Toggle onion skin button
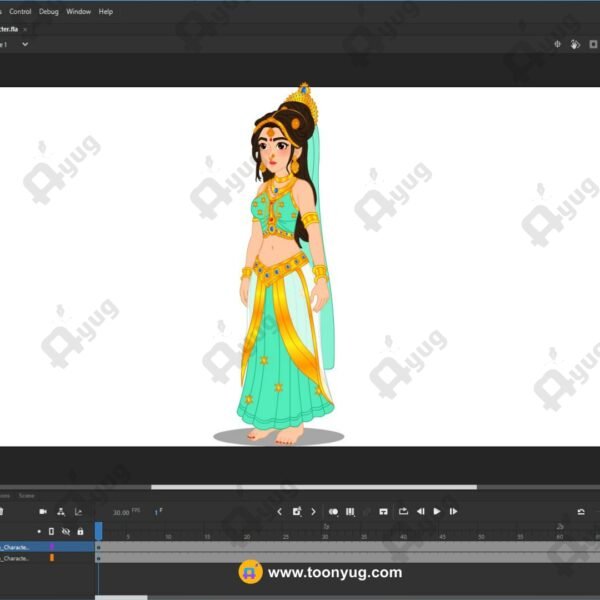Viewport: 600px width, 600px height. (333, 512)
